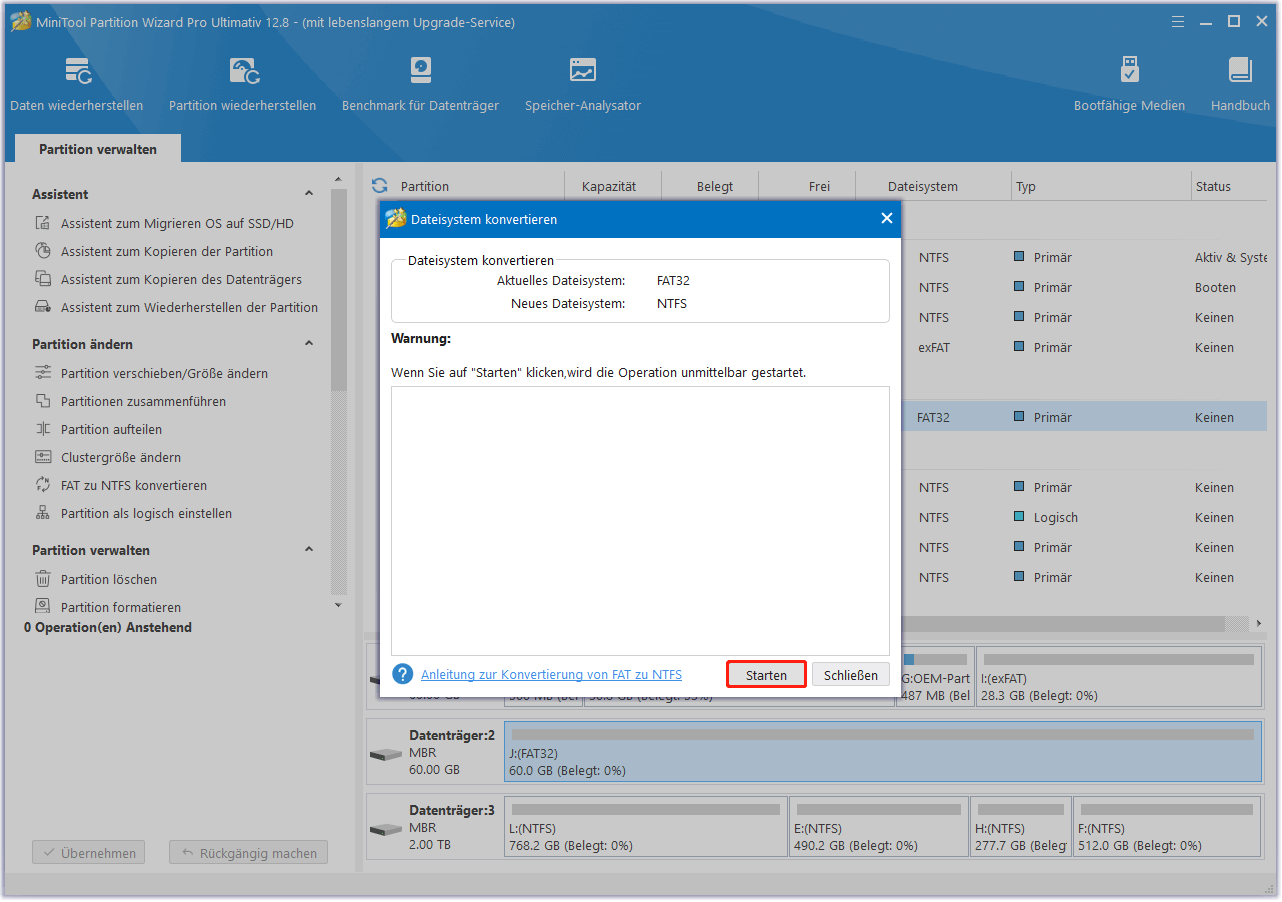The height and width of the screenshot is (902, 1282).
Task: Open Speicher-Analysator
Action: coord(583,85)
